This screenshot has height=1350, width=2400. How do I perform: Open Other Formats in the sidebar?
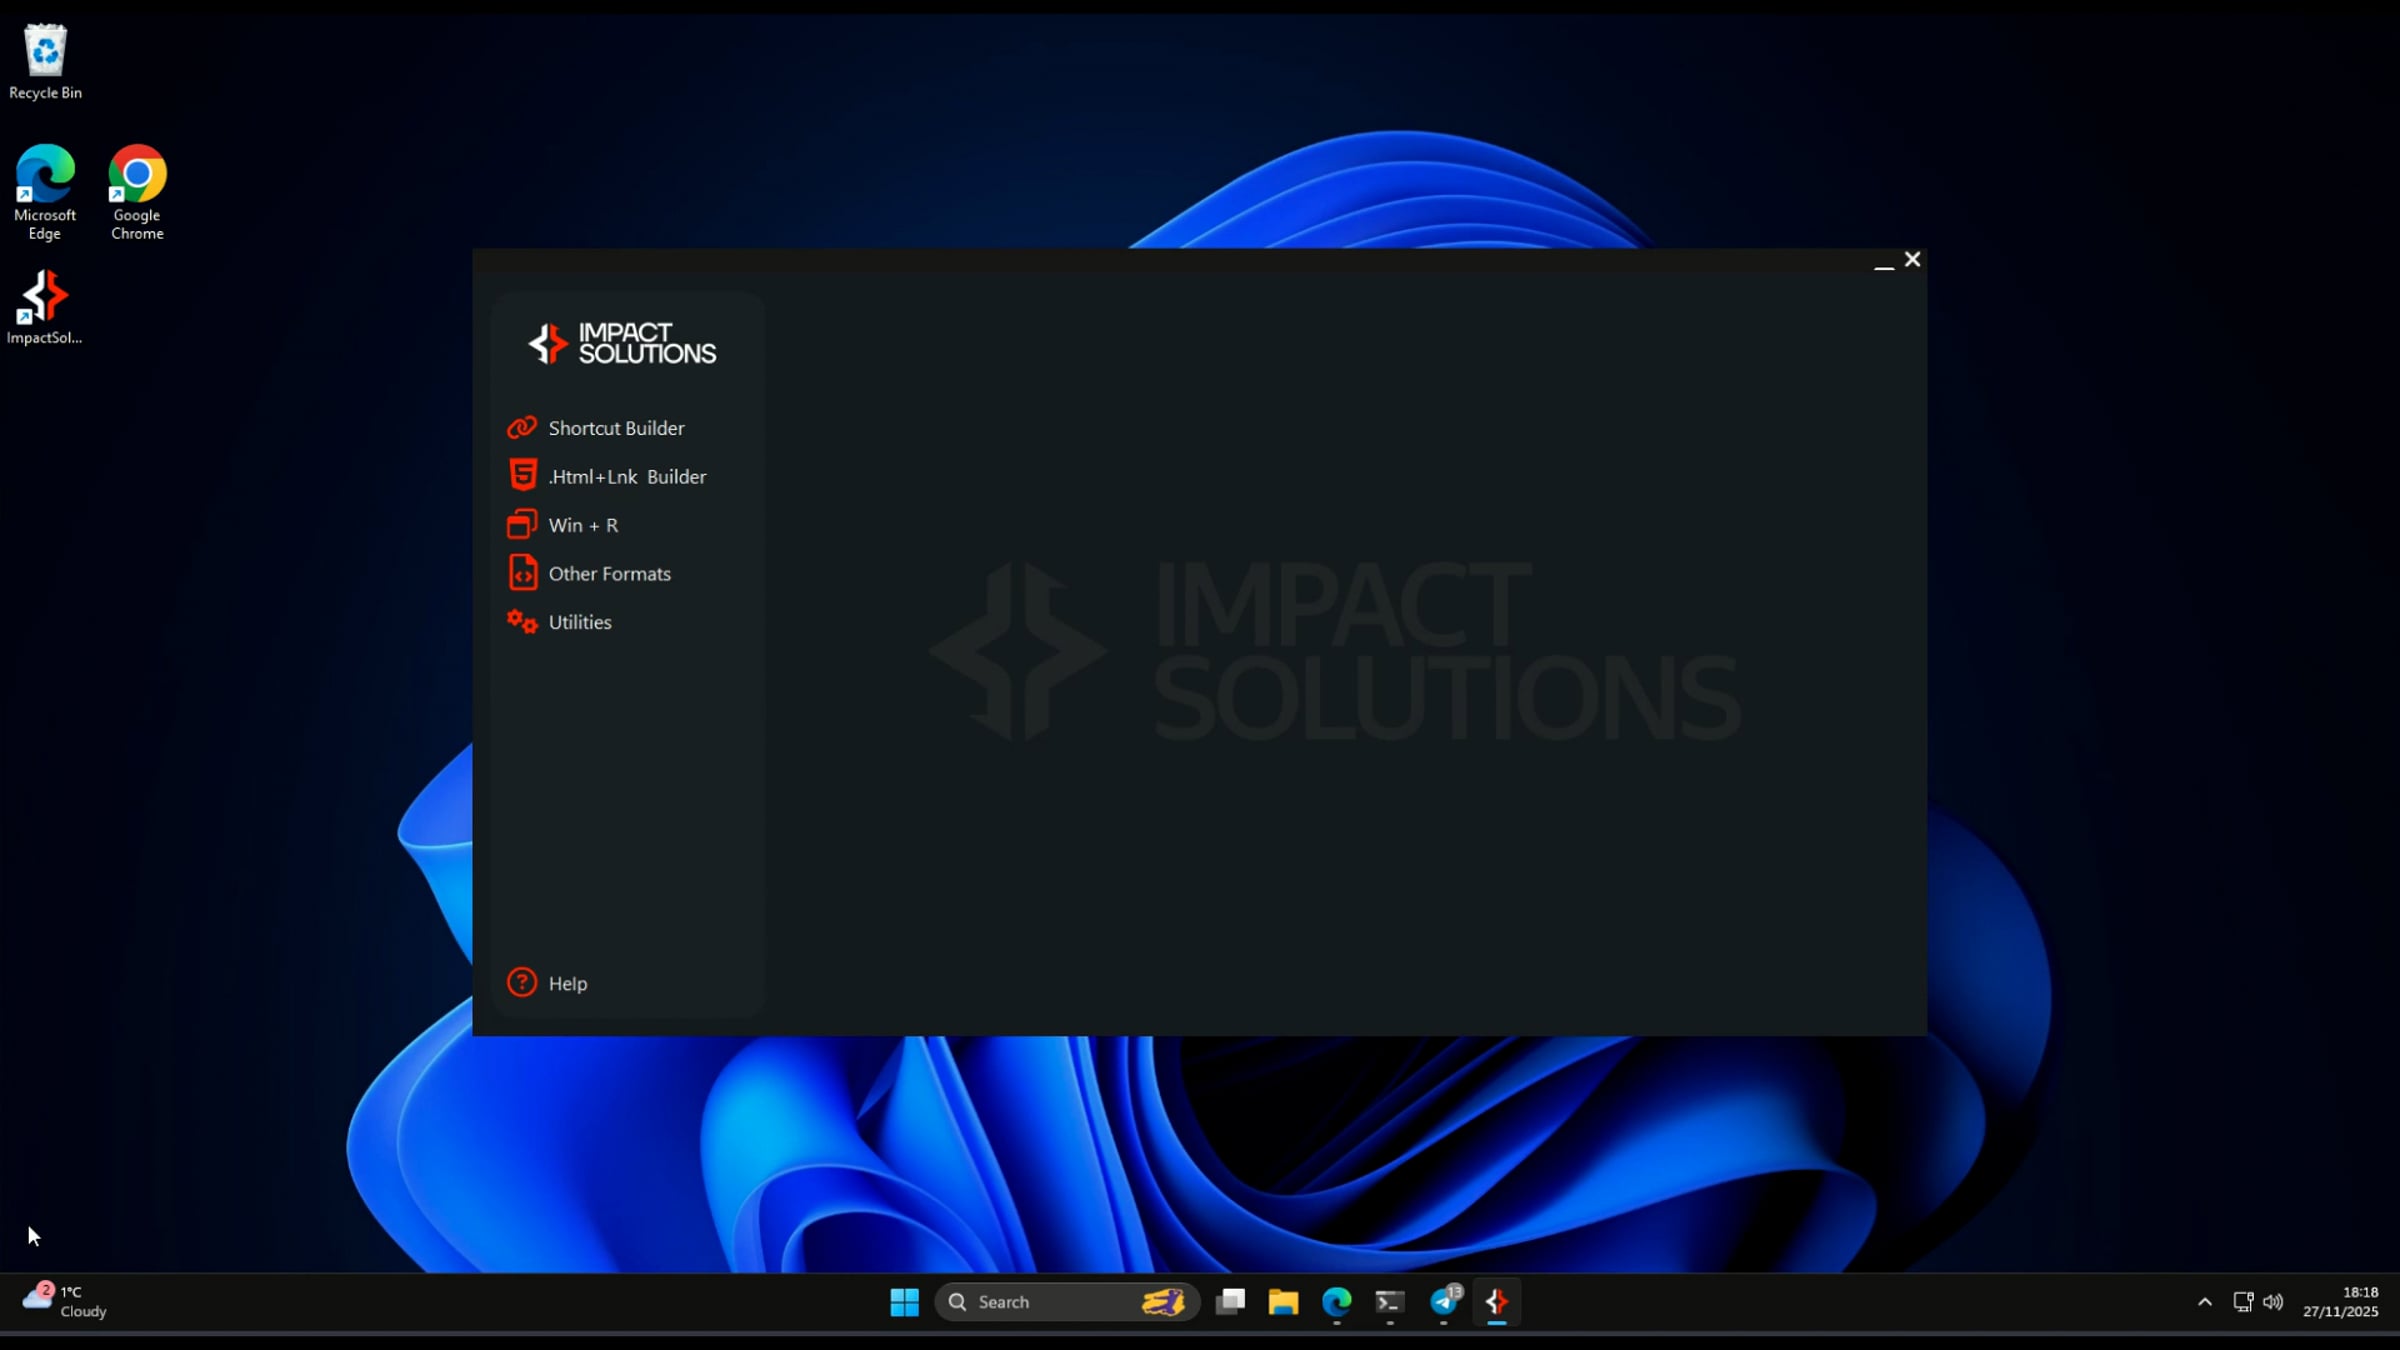(589, 574)
